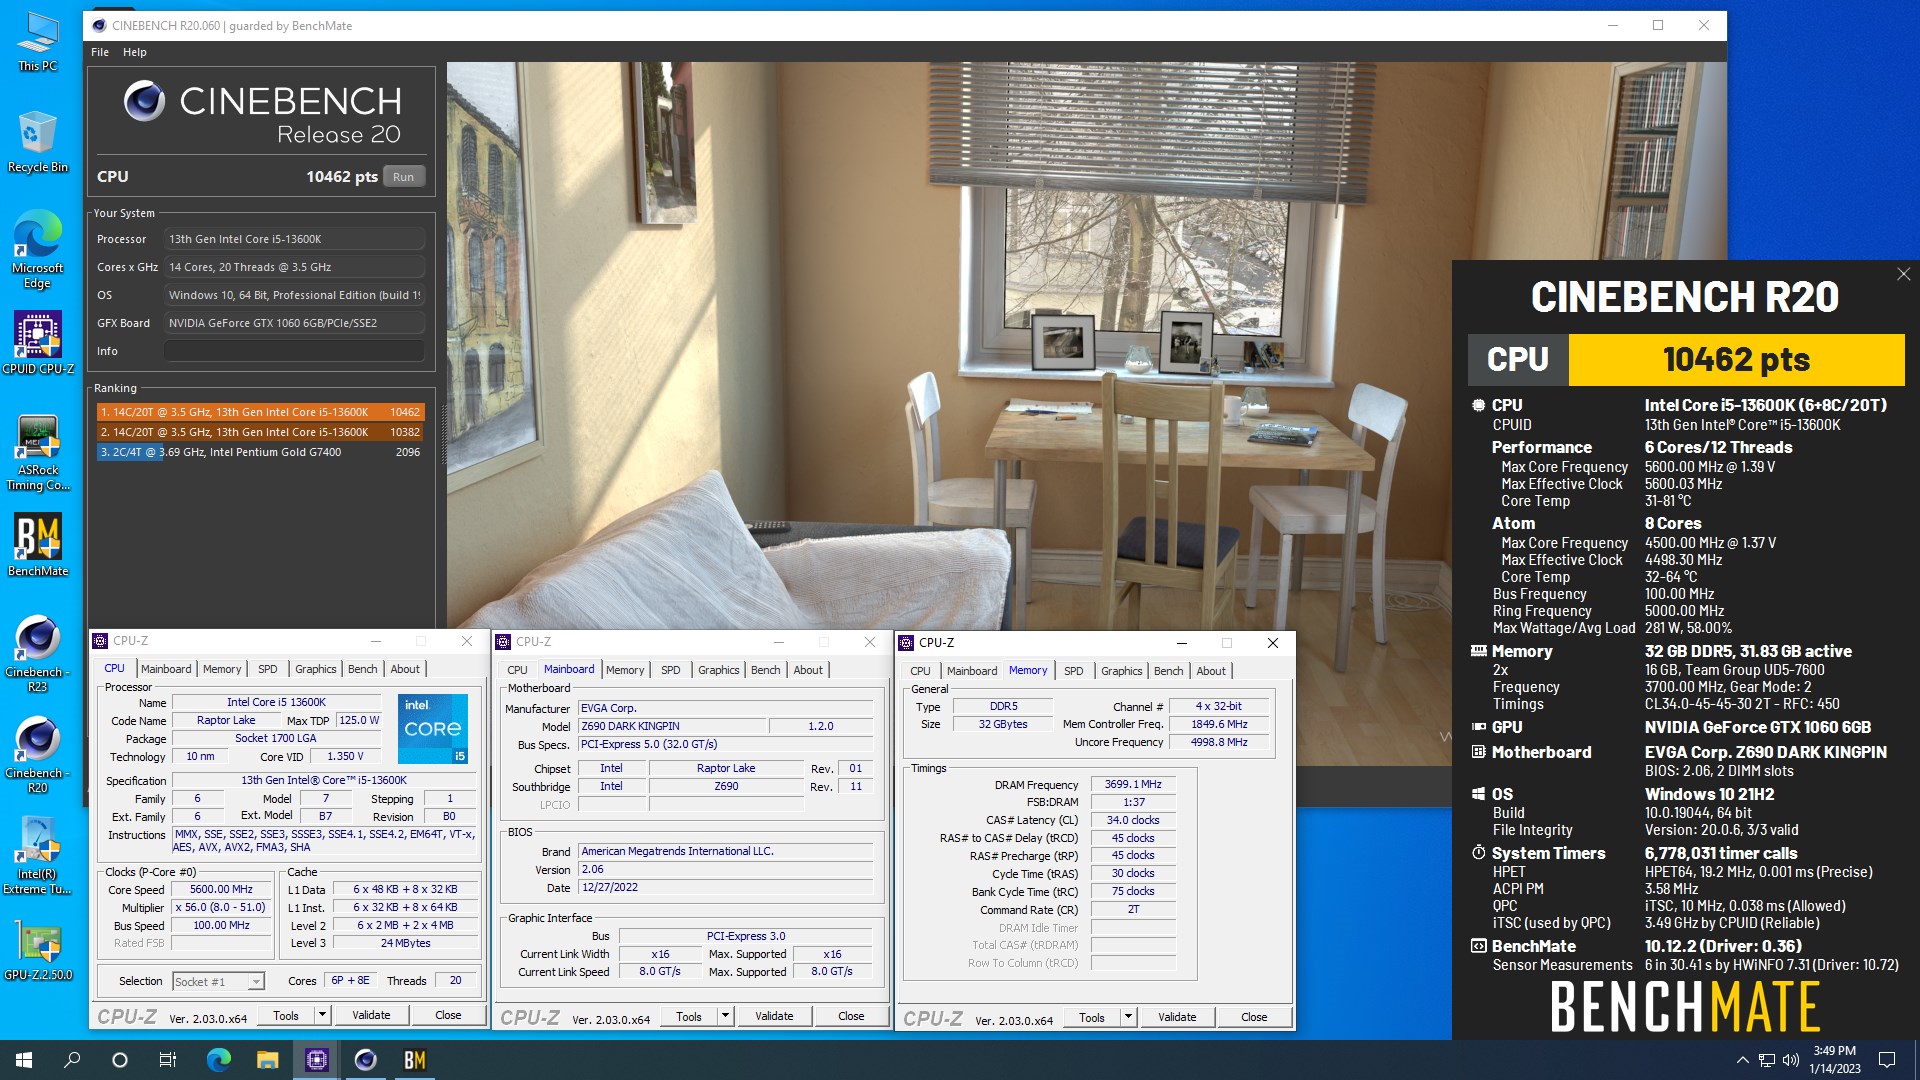Switch to BenchMate taskbar button
The image size is (1920, 1080).
tap(414, 1060)
